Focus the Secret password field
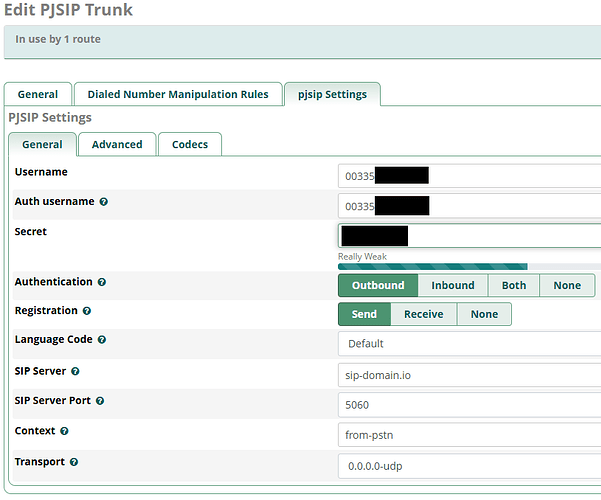601x500 pixels. tap(470, 236)
